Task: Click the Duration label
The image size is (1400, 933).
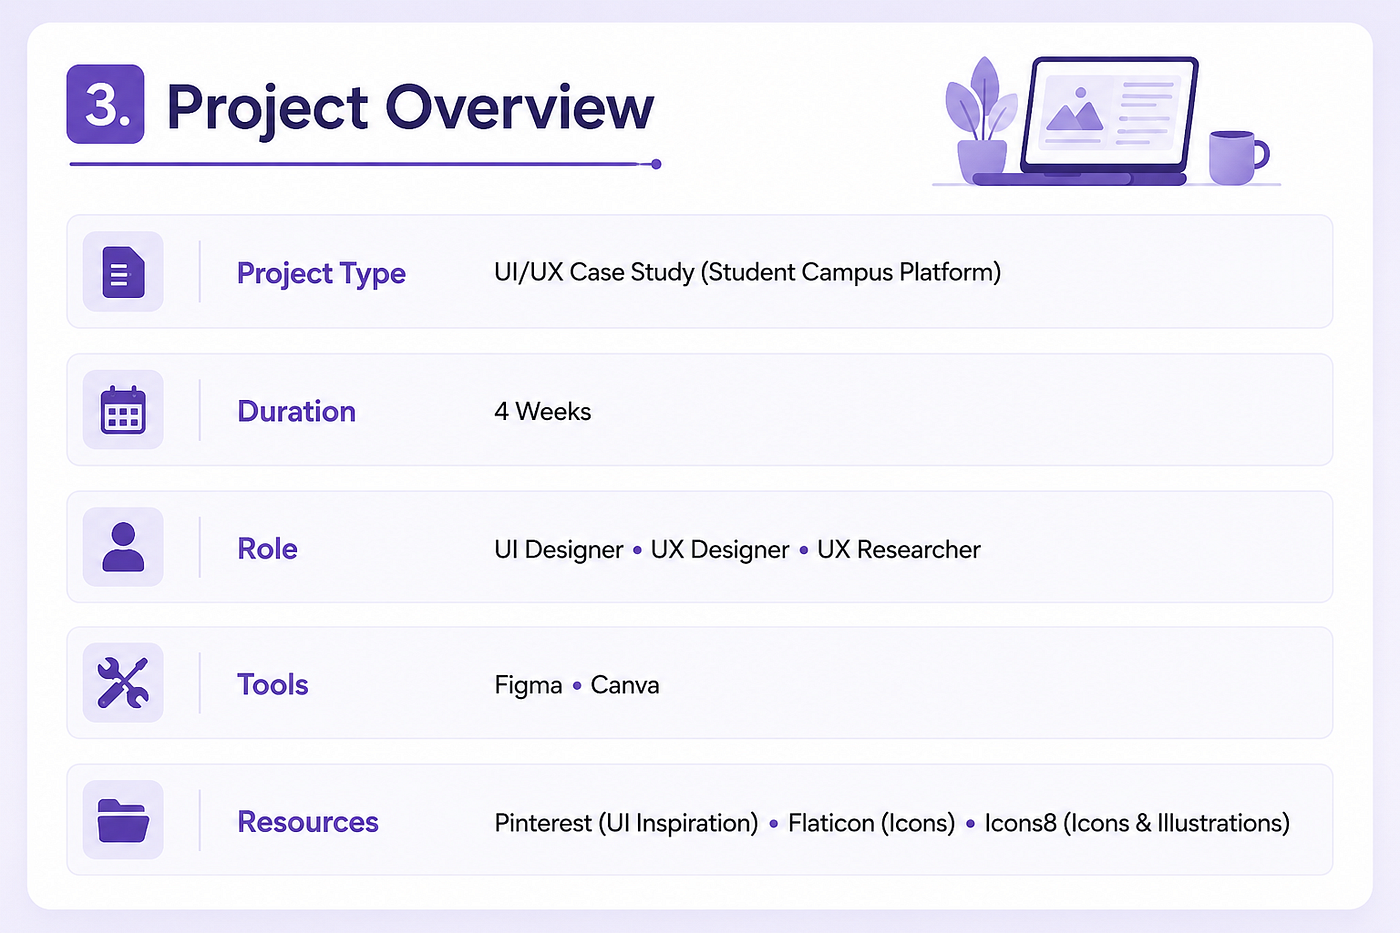Action: (297, 411)
